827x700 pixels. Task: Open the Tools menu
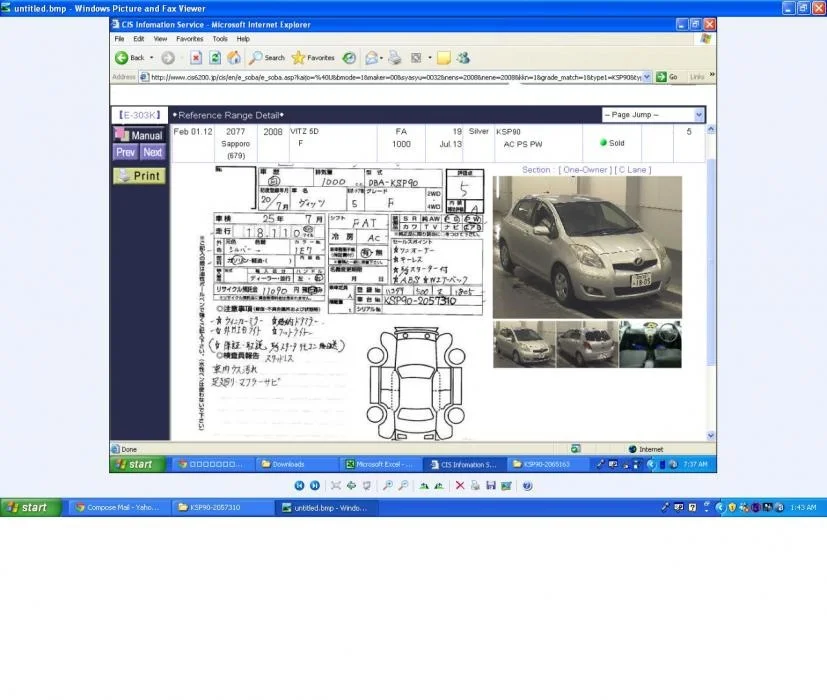[x=220, y=39]
